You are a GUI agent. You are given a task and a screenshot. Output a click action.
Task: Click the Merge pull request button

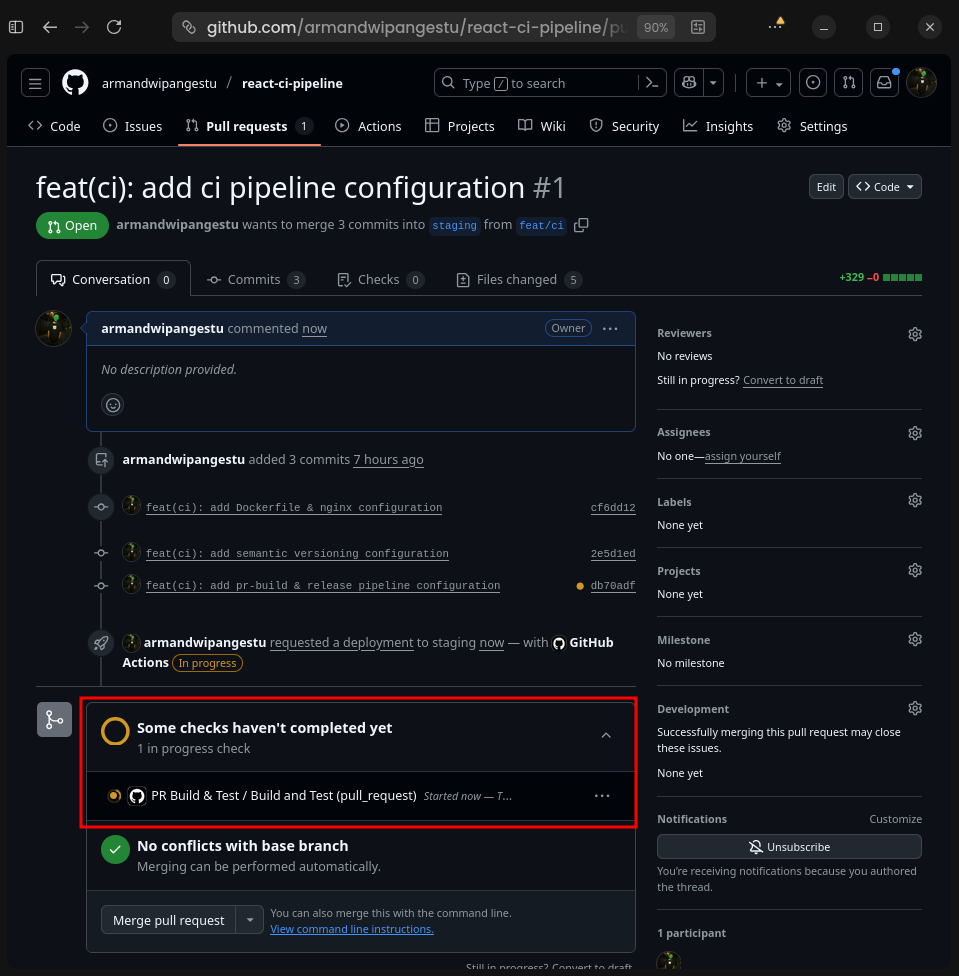(x=168, y=920)
